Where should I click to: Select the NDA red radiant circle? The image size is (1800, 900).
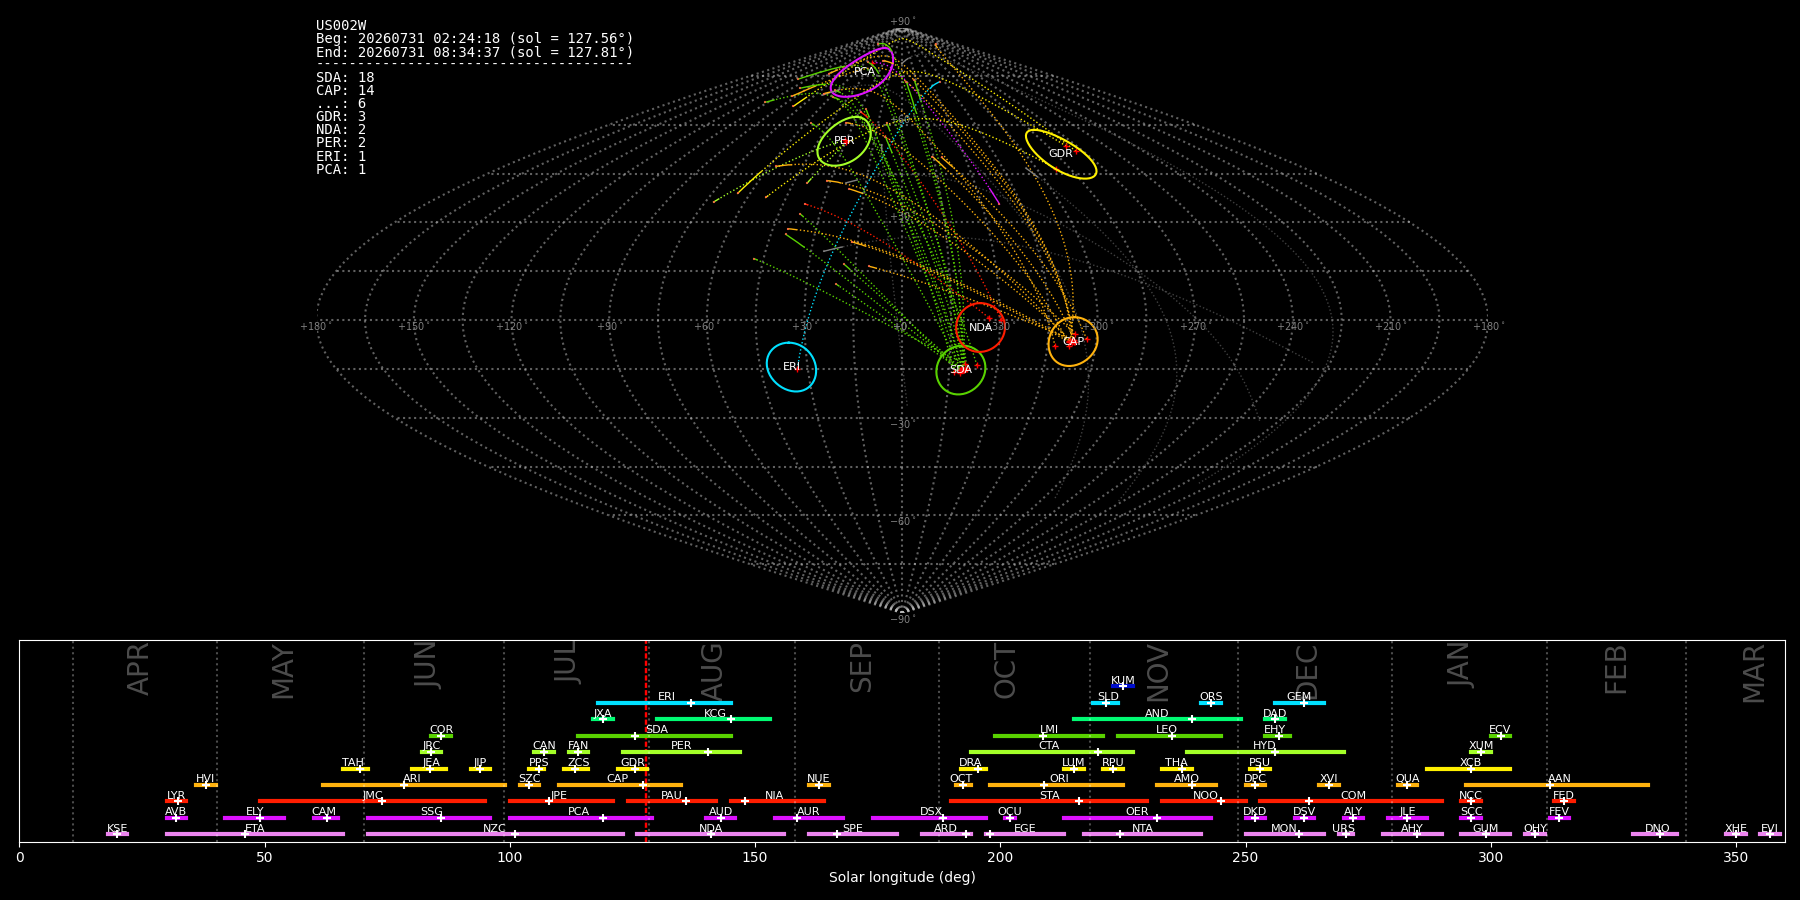coord(980,327)
